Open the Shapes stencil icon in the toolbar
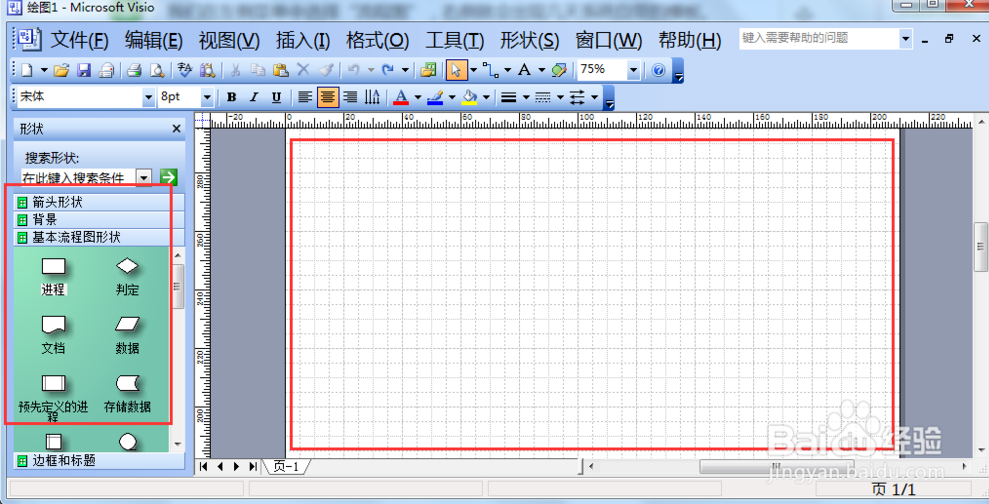 pos(428,70)
